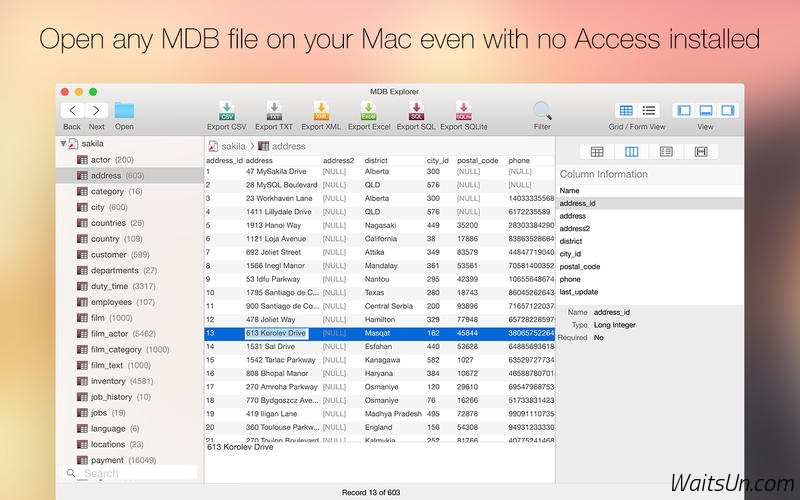The height and width of the screenshot is (500, 800).
Task: Select last_update in Column Information list
Action: (x=649, y=292)
